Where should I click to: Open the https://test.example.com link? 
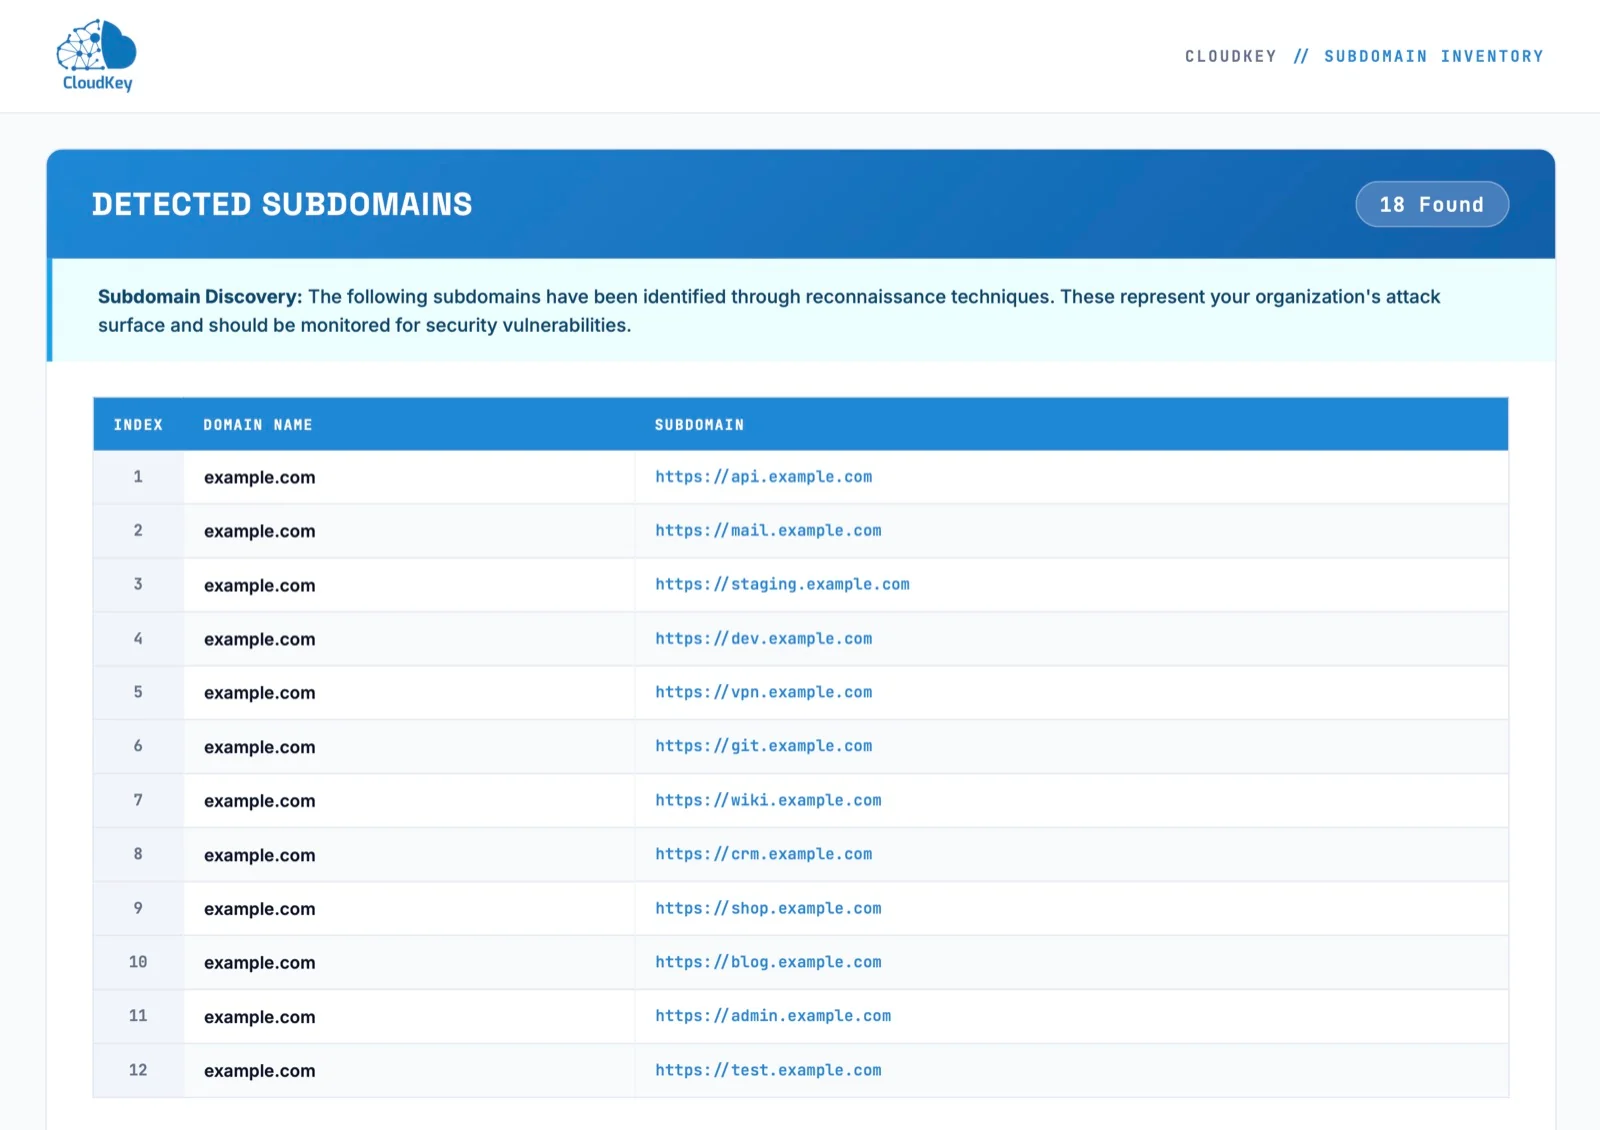768,1071
